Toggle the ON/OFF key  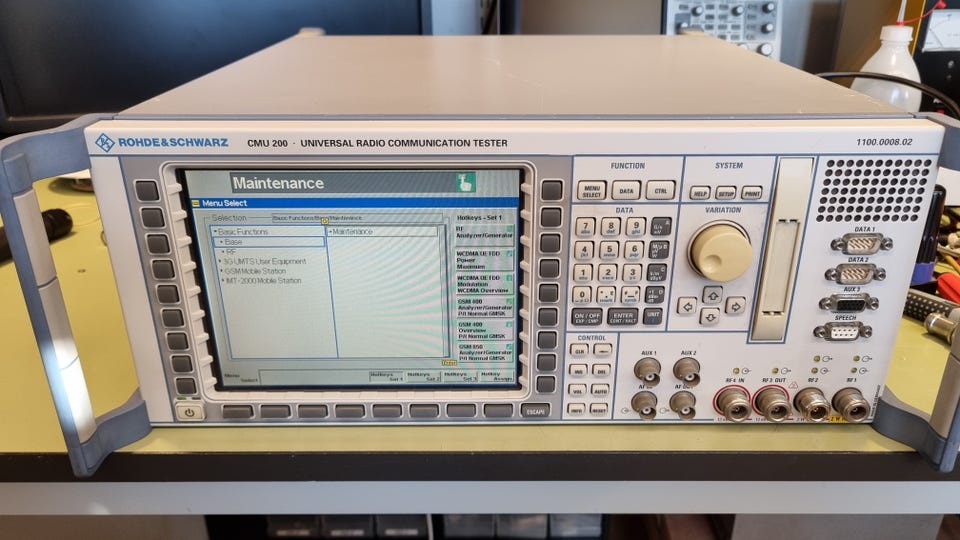[587, 317]
